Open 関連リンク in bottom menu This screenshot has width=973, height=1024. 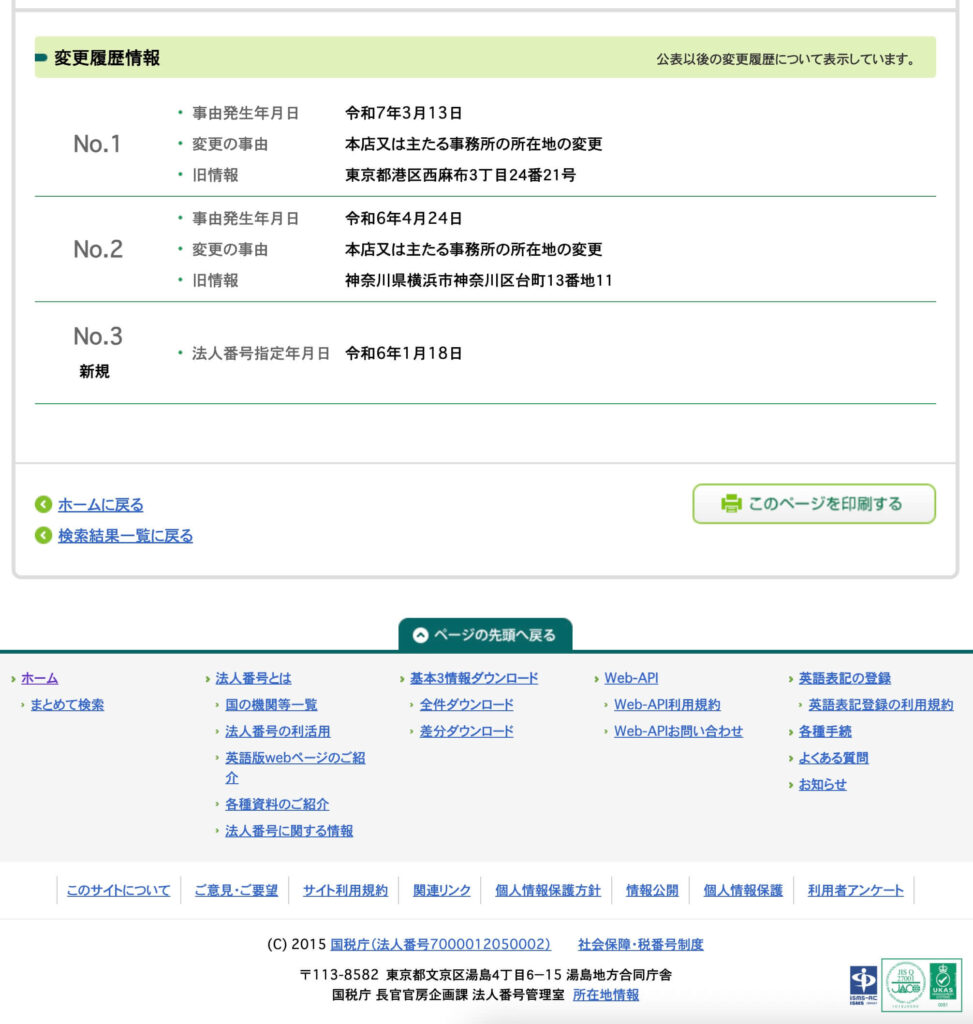pyautogui.click(x=441, y=890)
